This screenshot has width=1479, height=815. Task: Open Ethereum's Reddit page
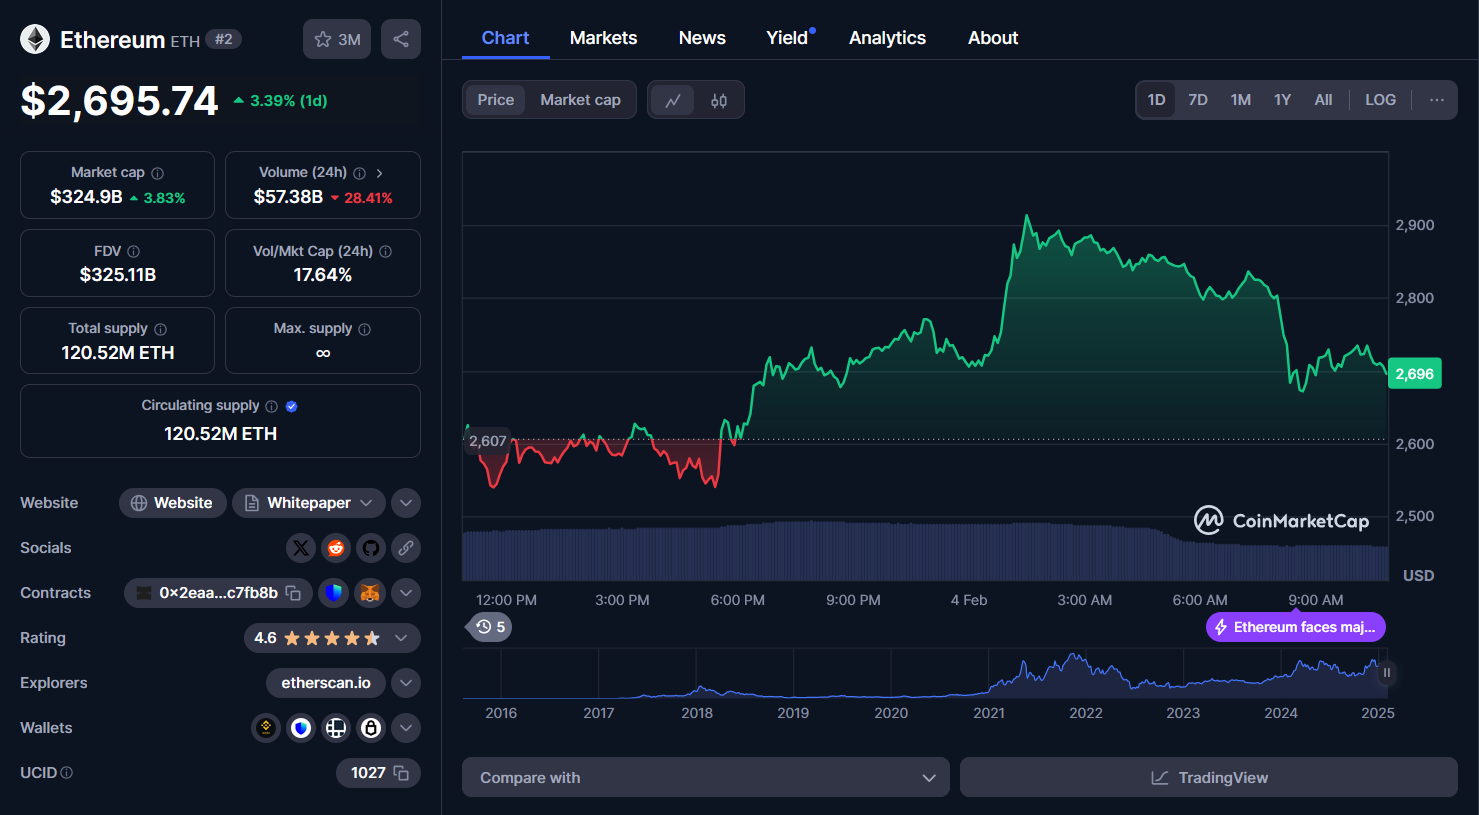tap(335, 547)
